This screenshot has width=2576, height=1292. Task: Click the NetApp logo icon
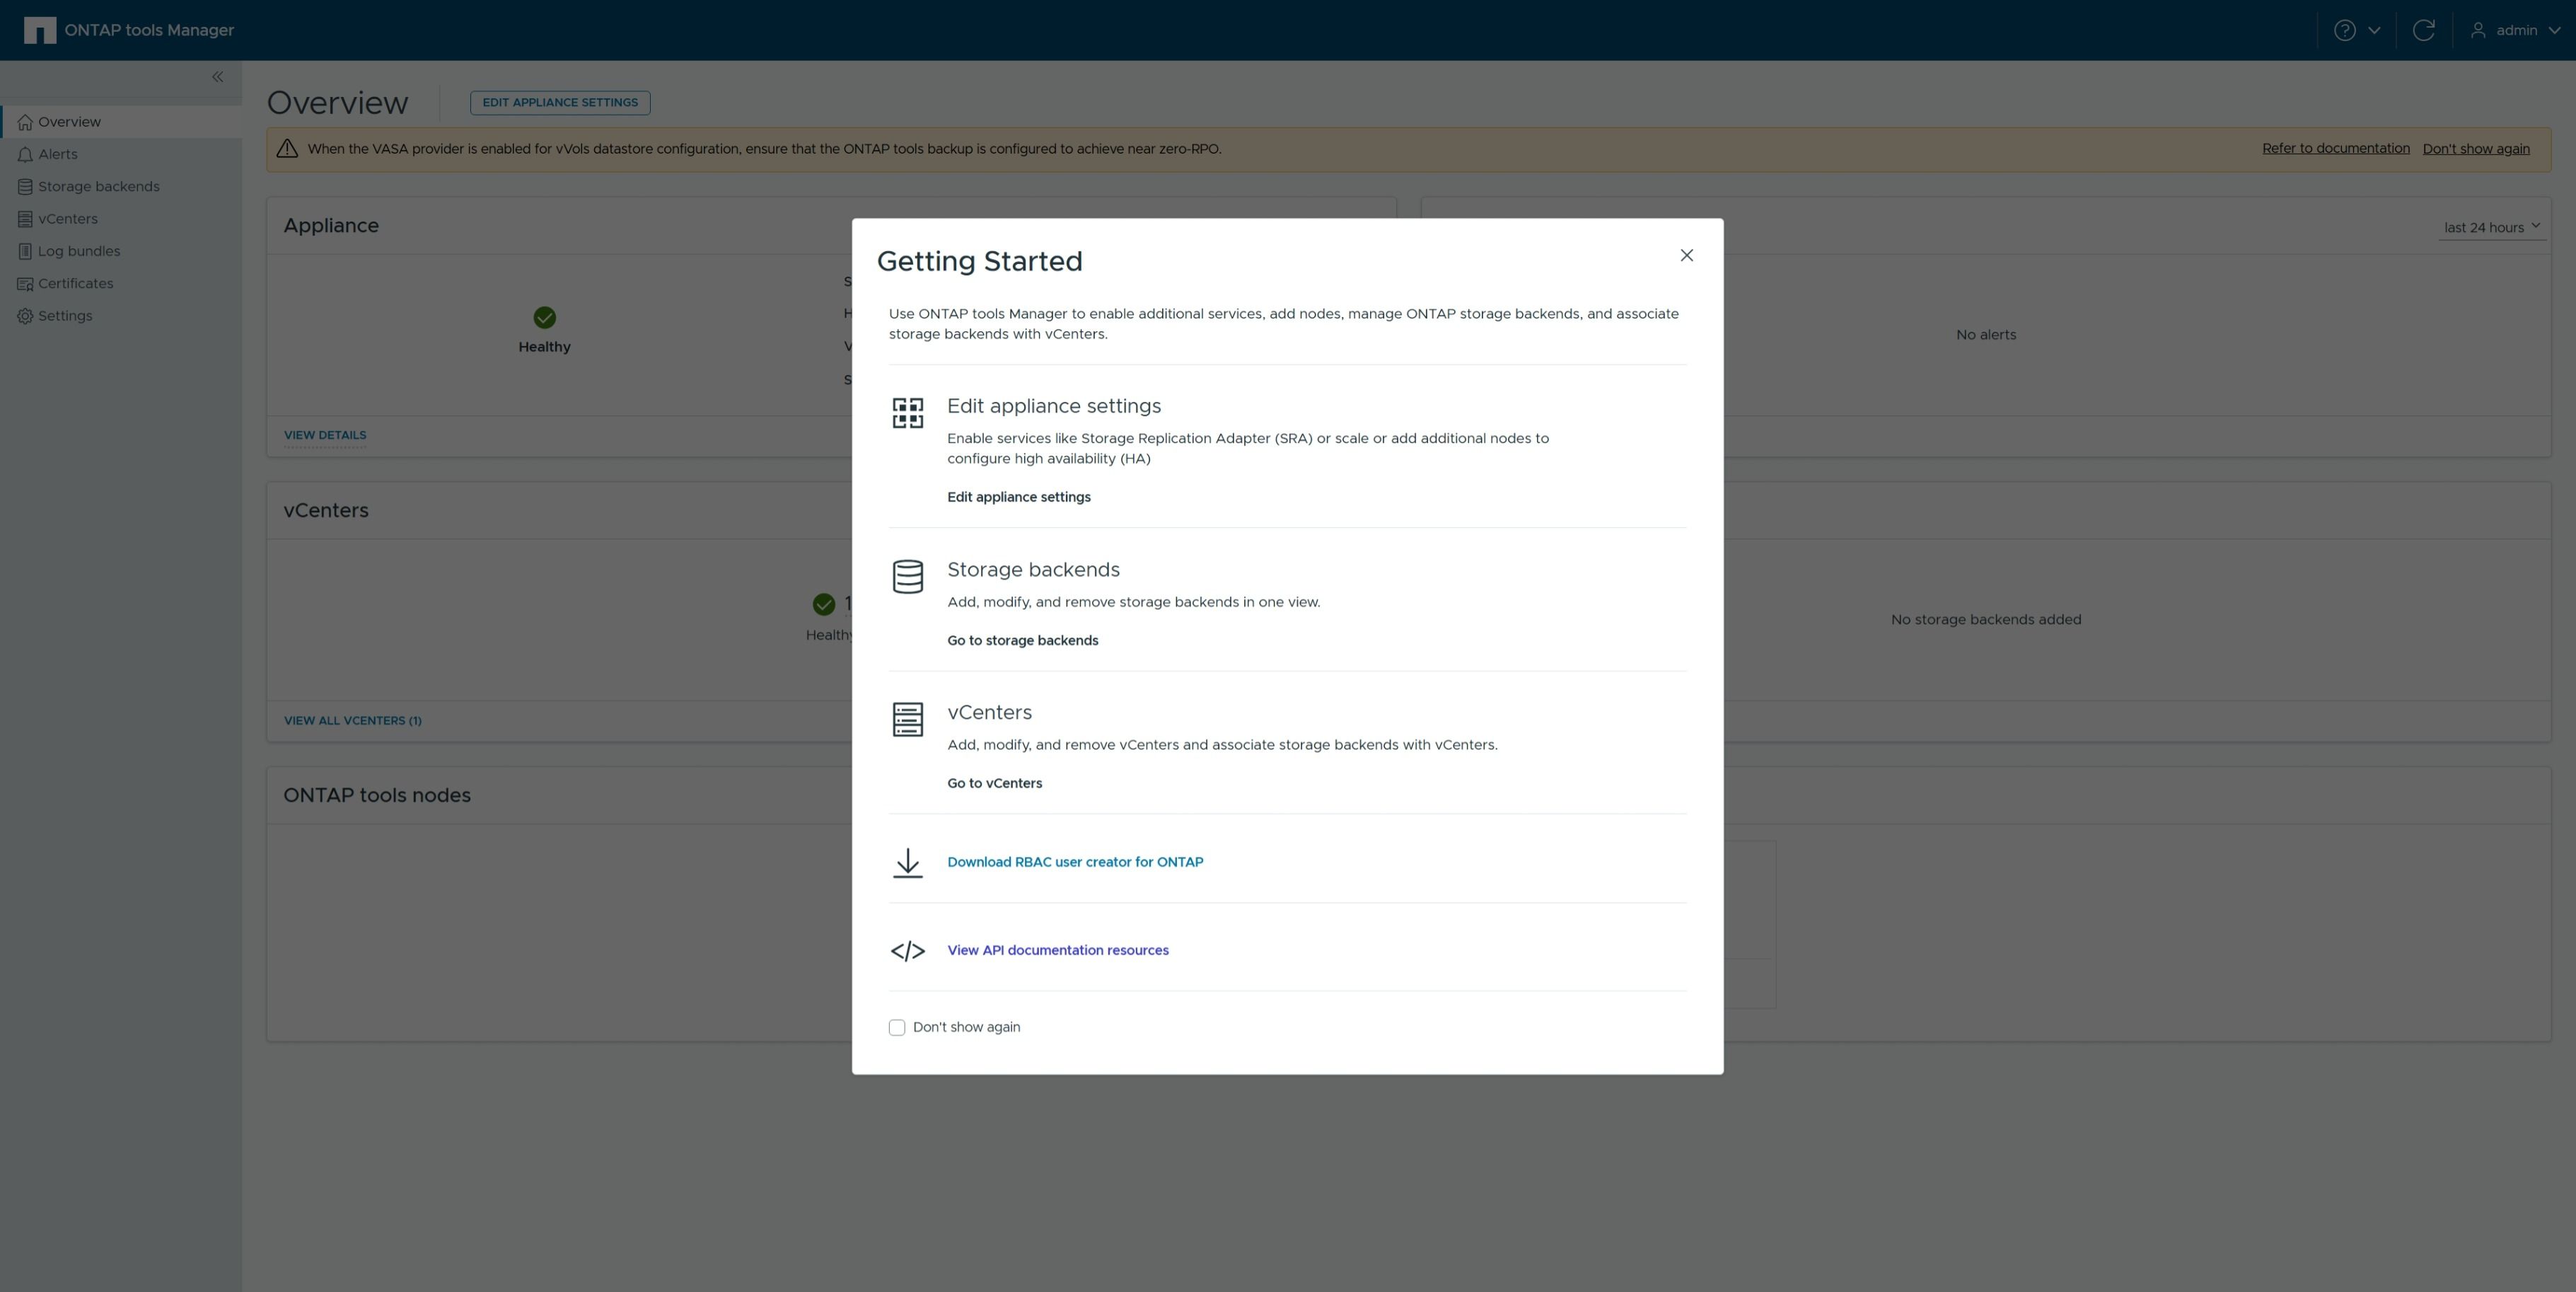click(40, 30)
